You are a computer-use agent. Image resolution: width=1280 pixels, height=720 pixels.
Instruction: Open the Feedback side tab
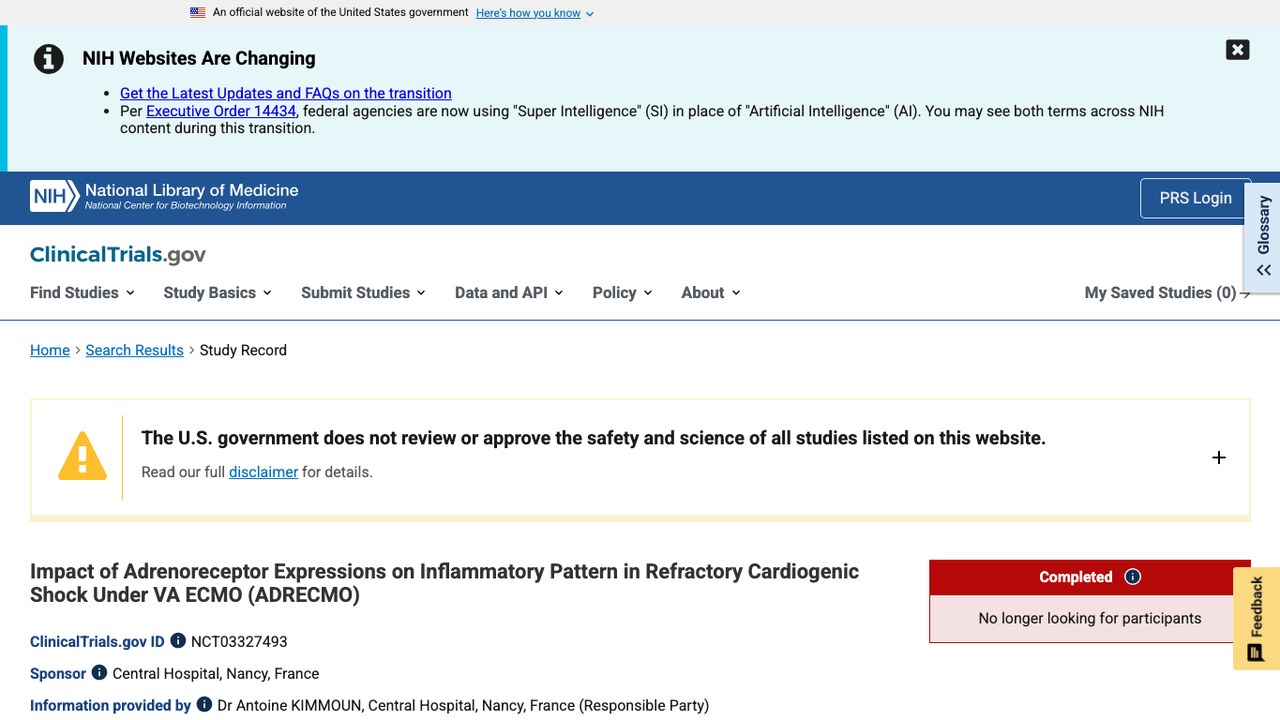click(x=1256, y=618)
